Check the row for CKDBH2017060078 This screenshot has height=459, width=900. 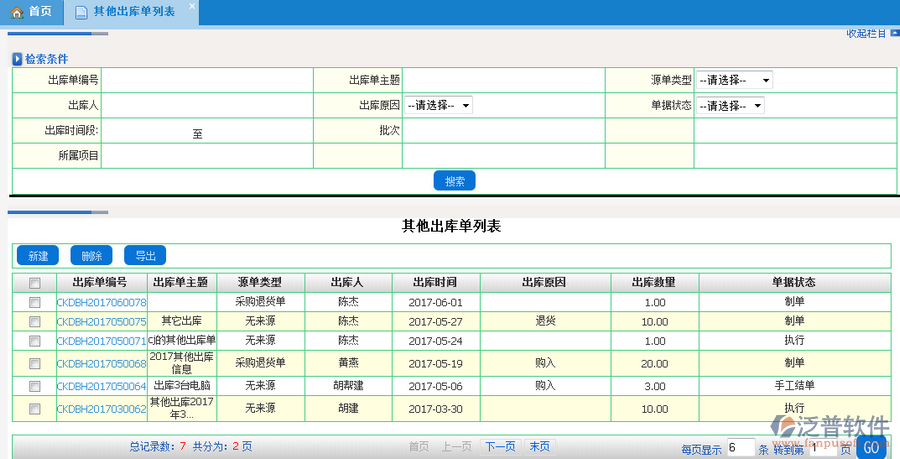tap(35, 302)
